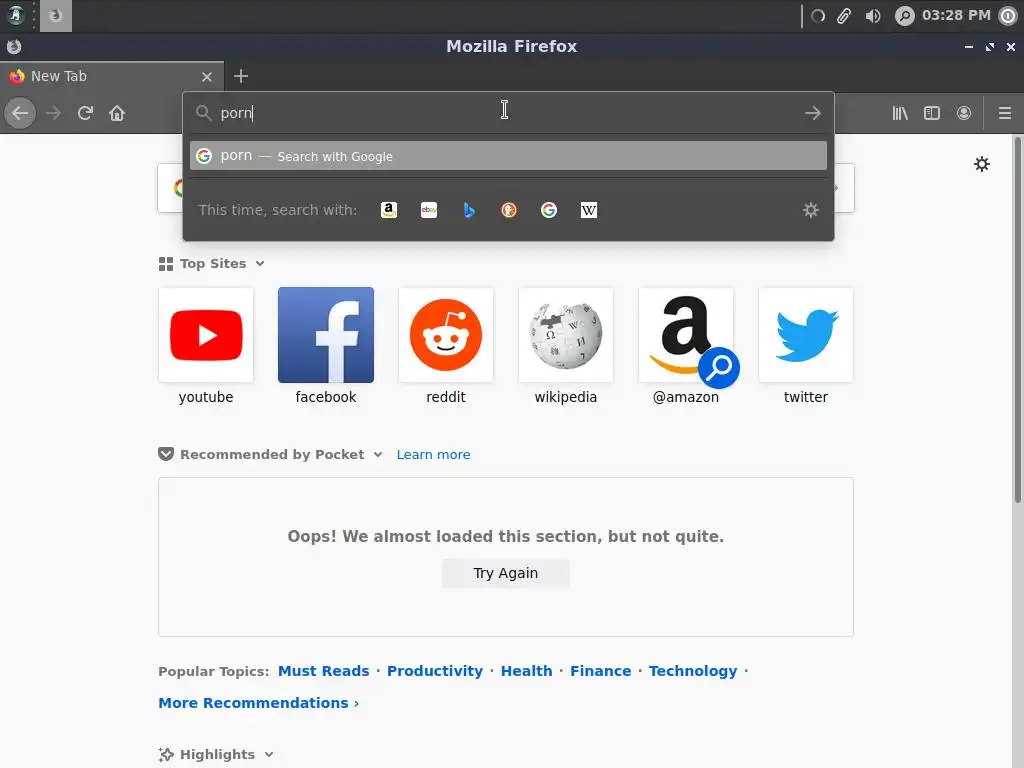
Task: Click the page vertical scrollbar thumb
Action: (x=1017, y=320)
